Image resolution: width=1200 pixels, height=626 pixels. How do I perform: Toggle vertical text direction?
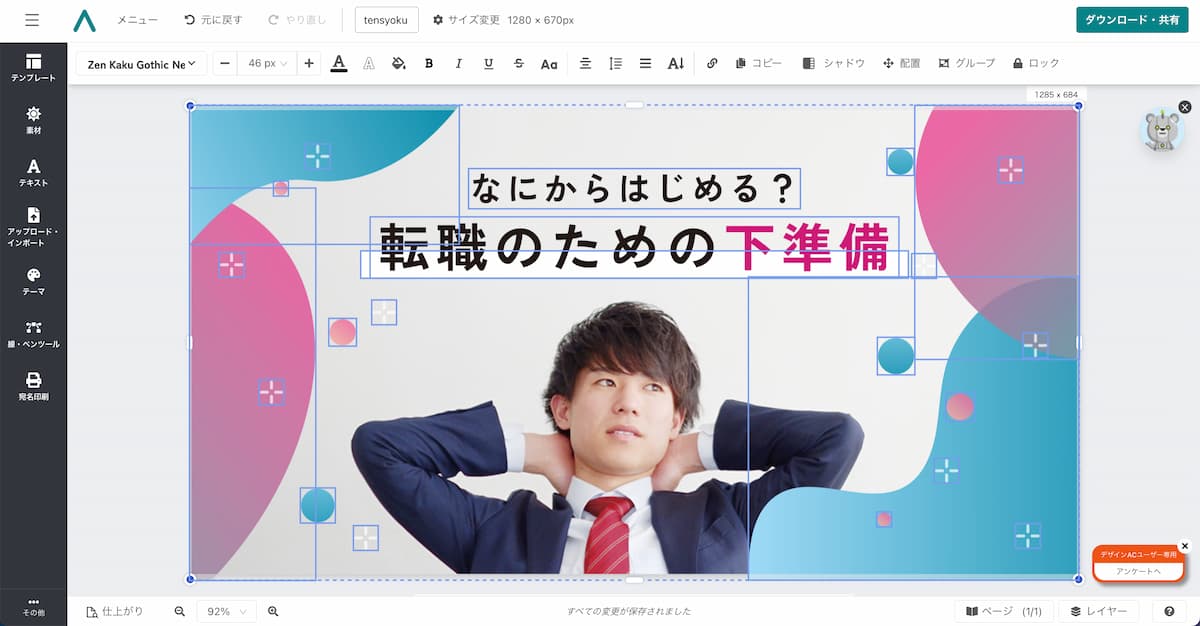click(676, 63)
